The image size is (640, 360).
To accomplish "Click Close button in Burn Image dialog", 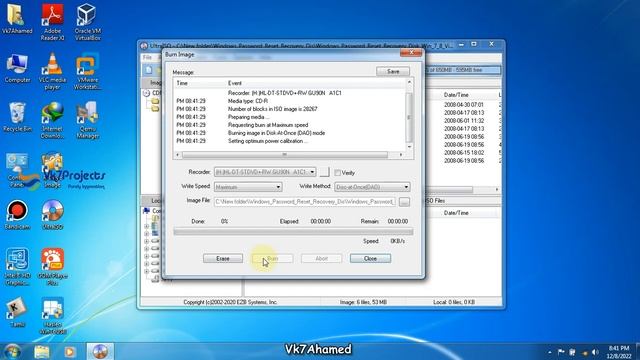I will tap(370, 258).
